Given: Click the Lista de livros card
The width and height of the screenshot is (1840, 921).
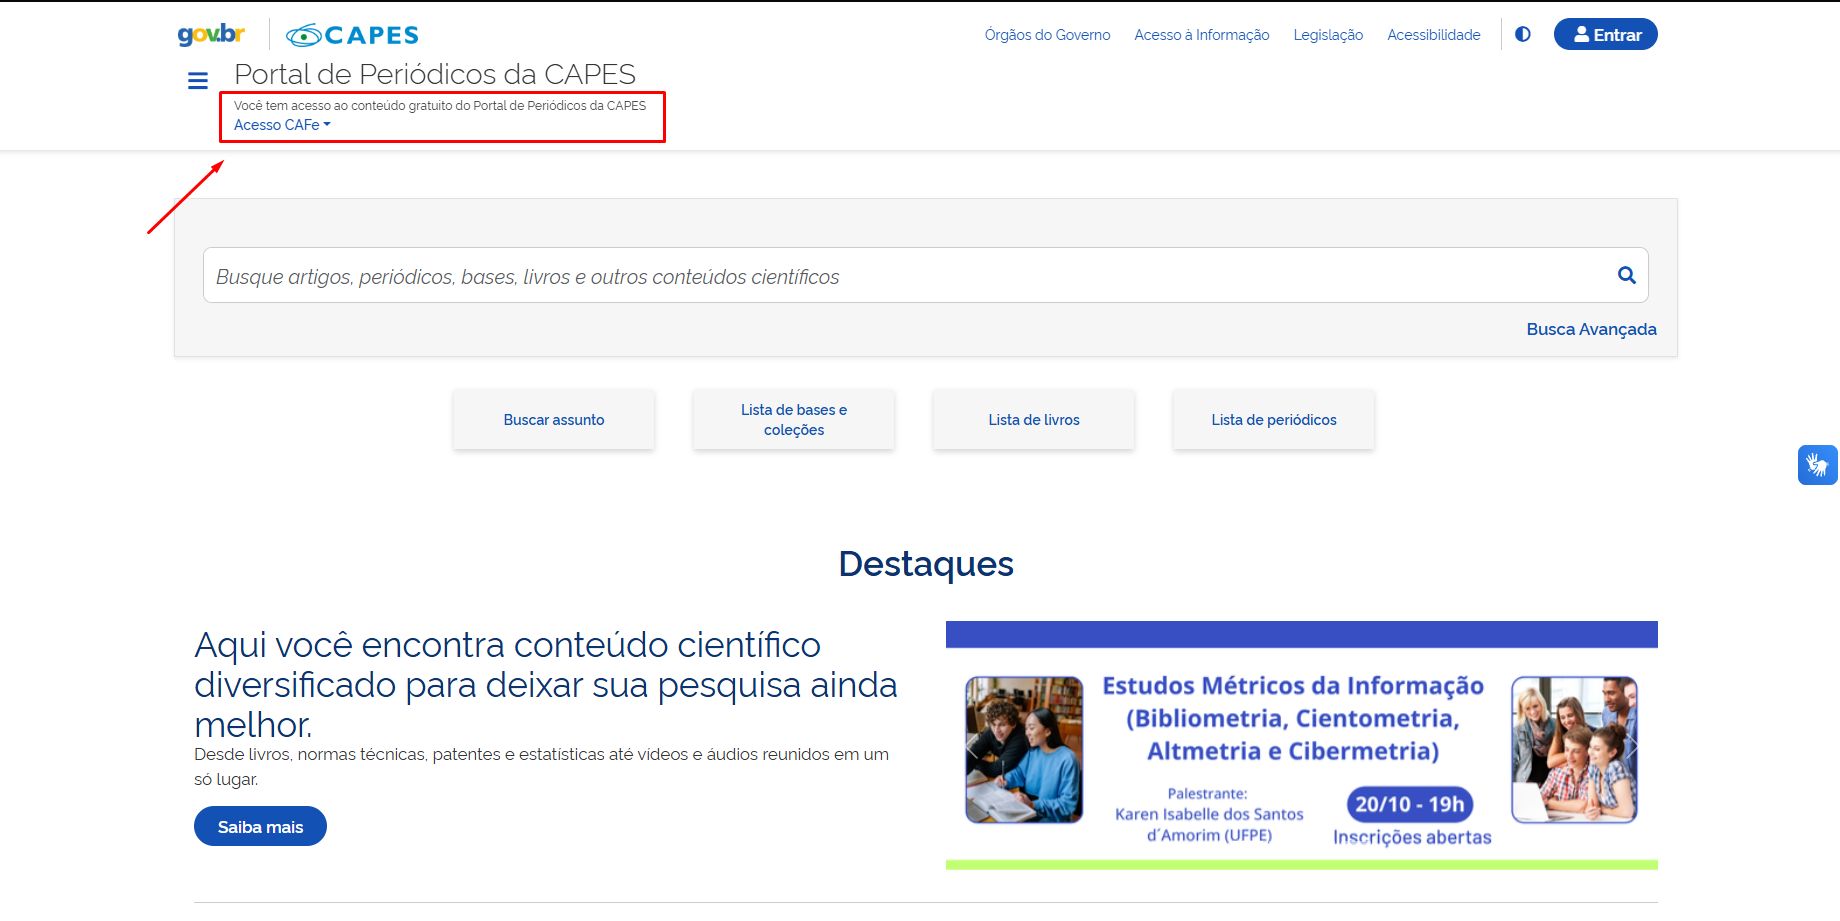Looking at the screenshot, I should tap(1034, 420).
